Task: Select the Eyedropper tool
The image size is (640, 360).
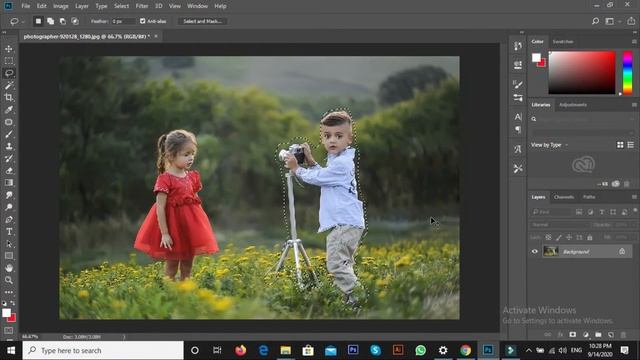Action: point(9,110)
